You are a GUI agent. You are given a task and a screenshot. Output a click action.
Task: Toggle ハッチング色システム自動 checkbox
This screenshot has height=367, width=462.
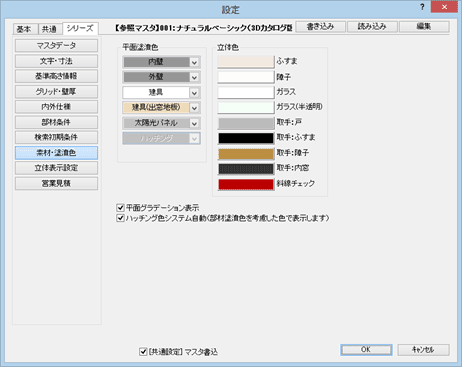pos(120,218)
